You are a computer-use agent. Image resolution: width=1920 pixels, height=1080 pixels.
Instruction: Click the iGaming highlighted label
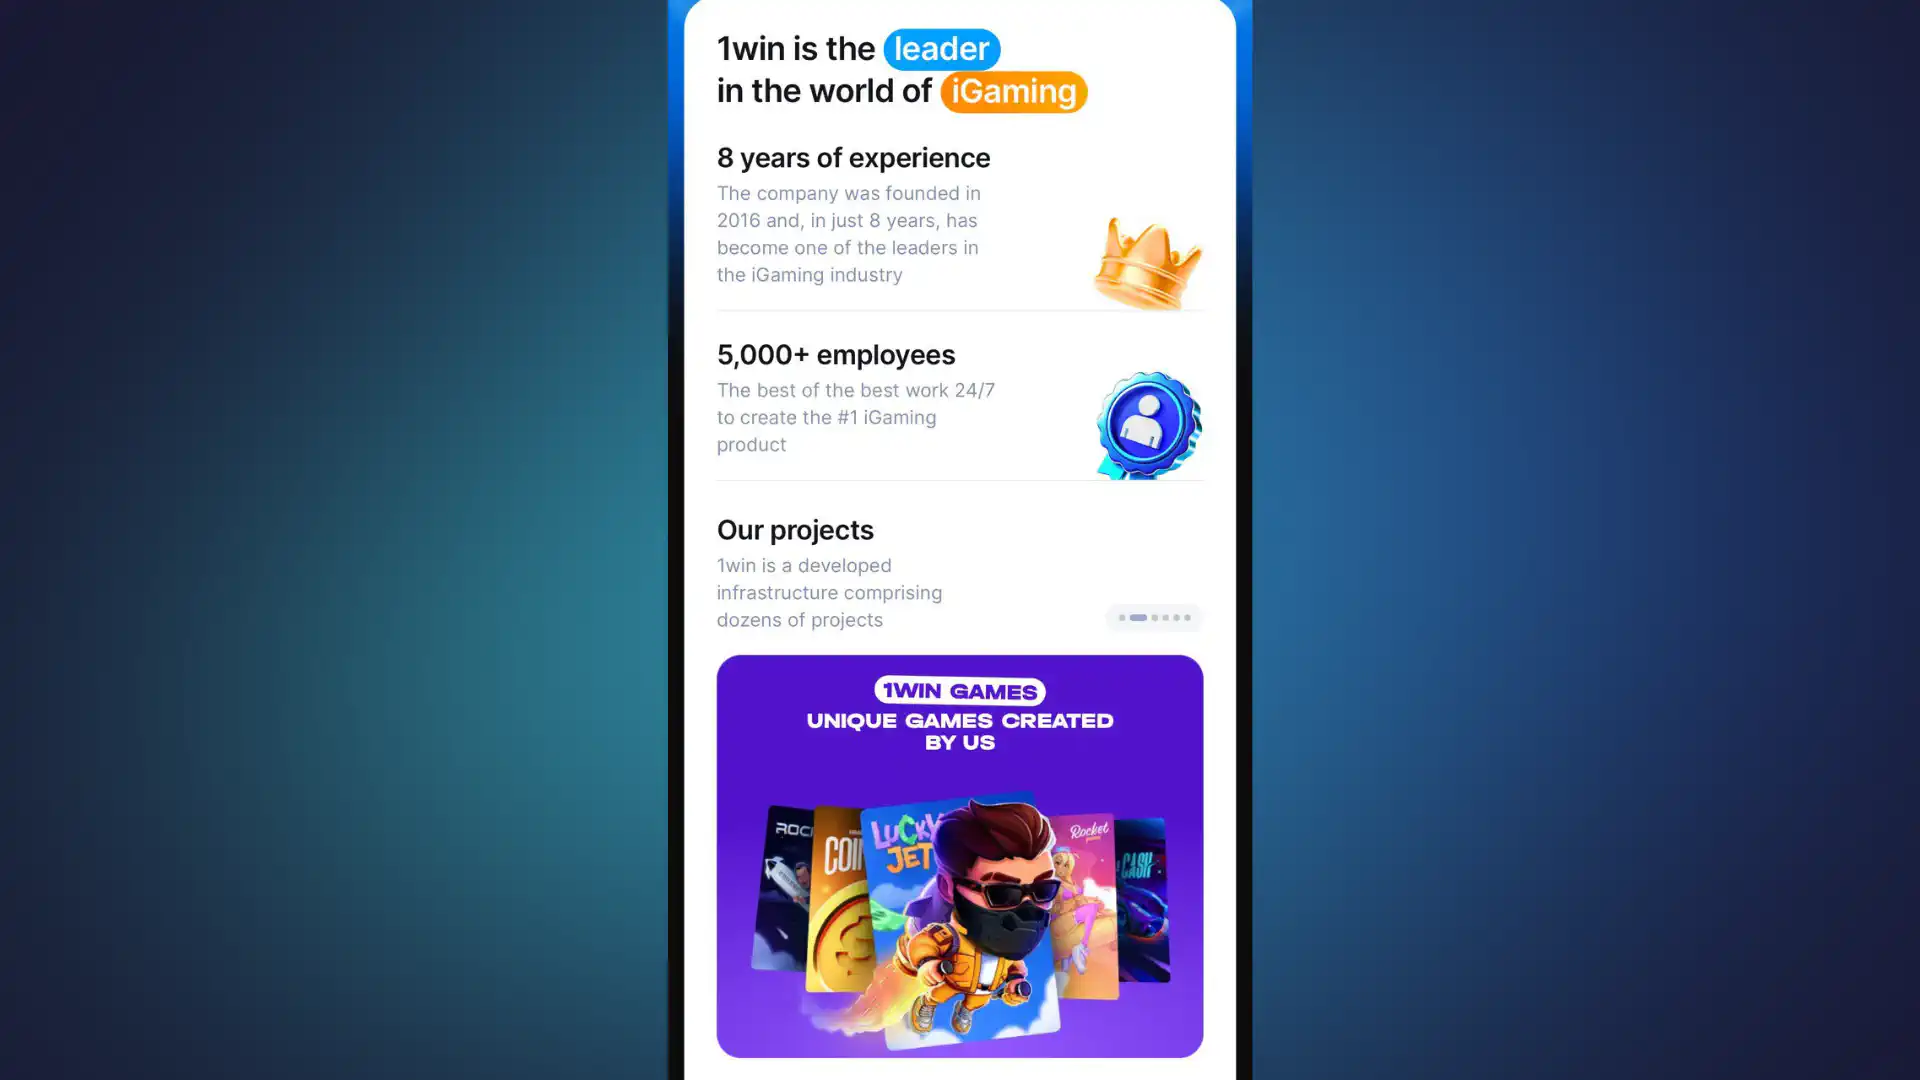tap(1013, 91)
